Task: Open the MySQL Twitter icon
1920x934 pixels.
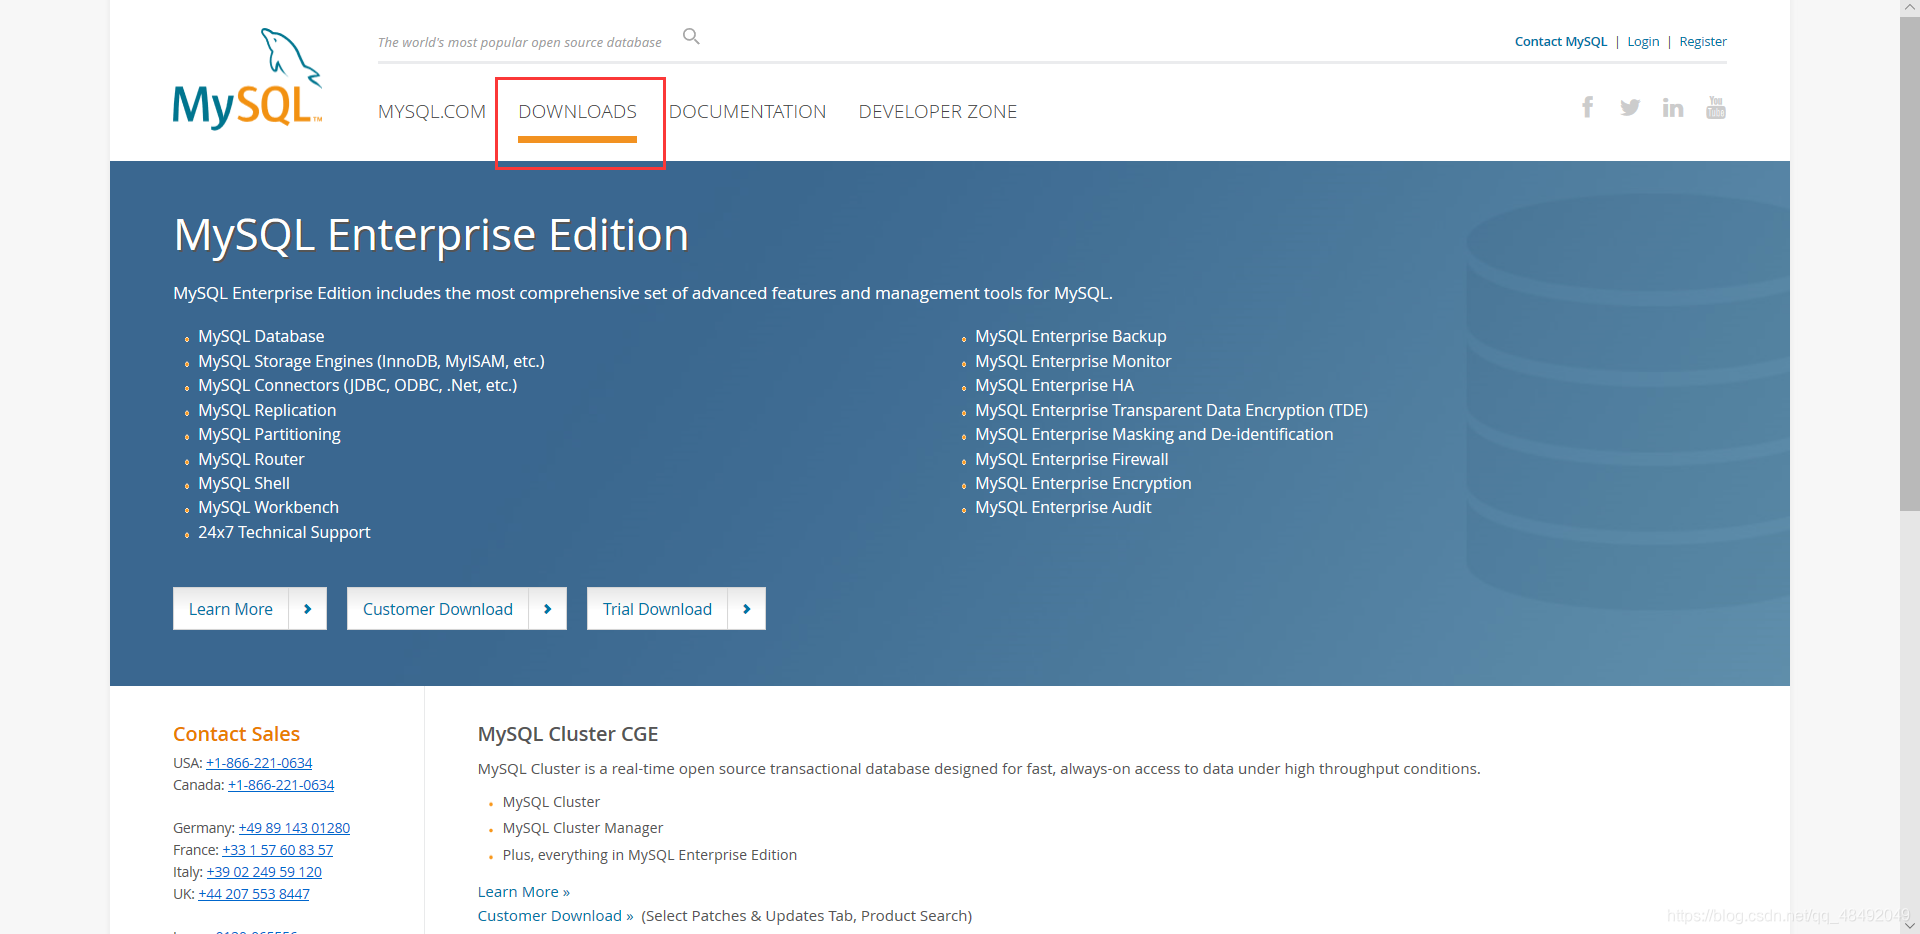Action: (x=1630, y=107)
